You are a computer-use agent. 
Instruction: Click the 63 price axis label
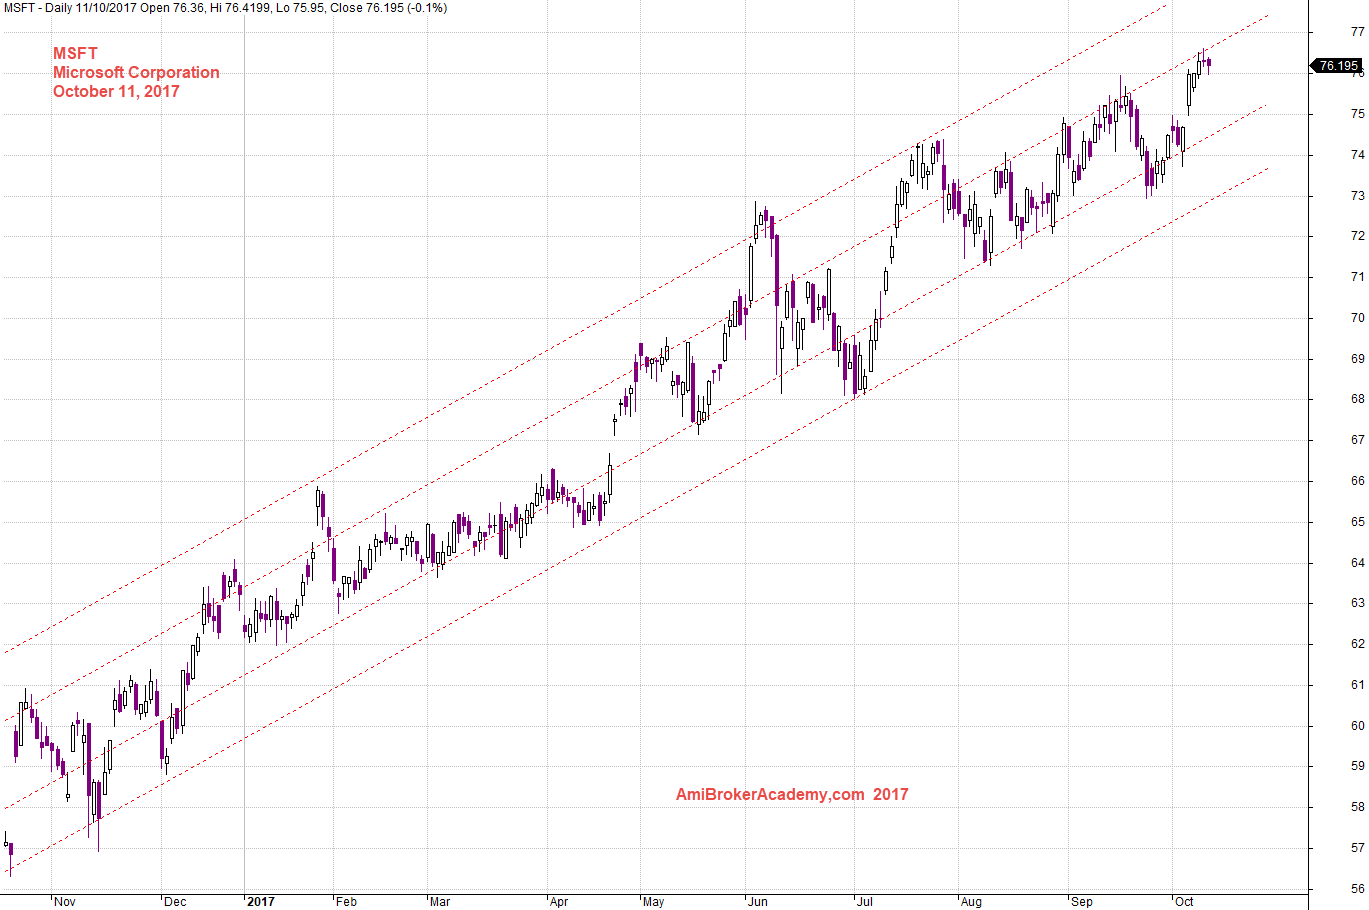(1357, 603)
